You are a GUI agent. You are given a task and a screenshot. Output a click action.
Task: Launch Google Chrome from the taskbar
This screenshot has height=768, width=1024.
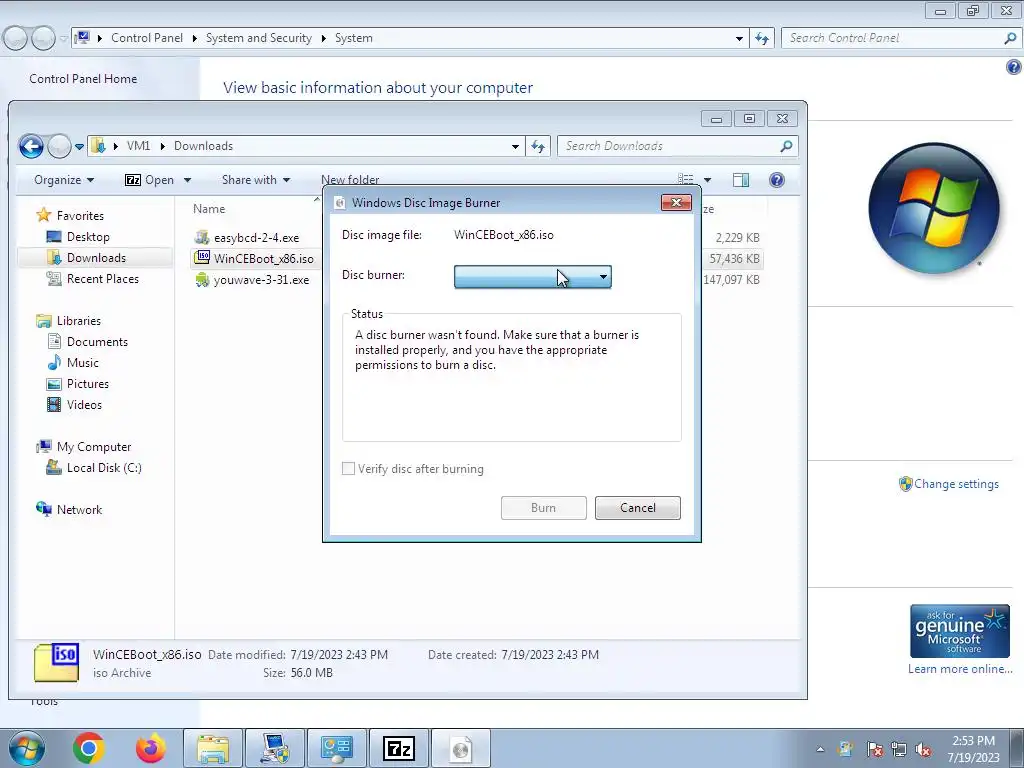pyautogui.click(x=88, y=748)
